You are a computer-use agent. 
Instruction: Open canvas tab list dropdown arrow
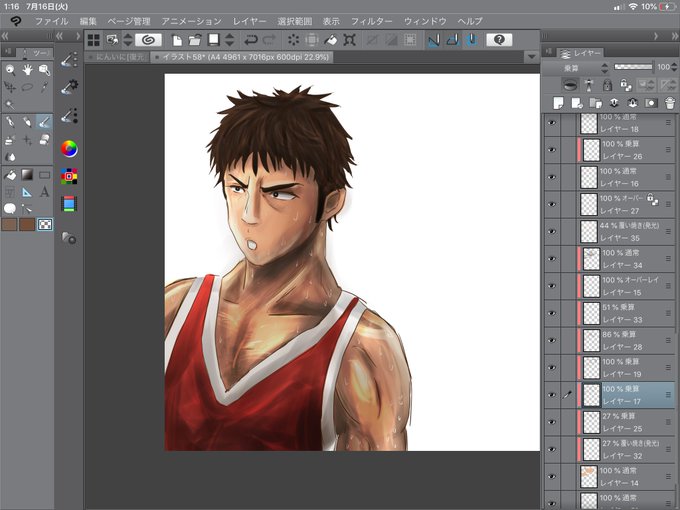531,57
